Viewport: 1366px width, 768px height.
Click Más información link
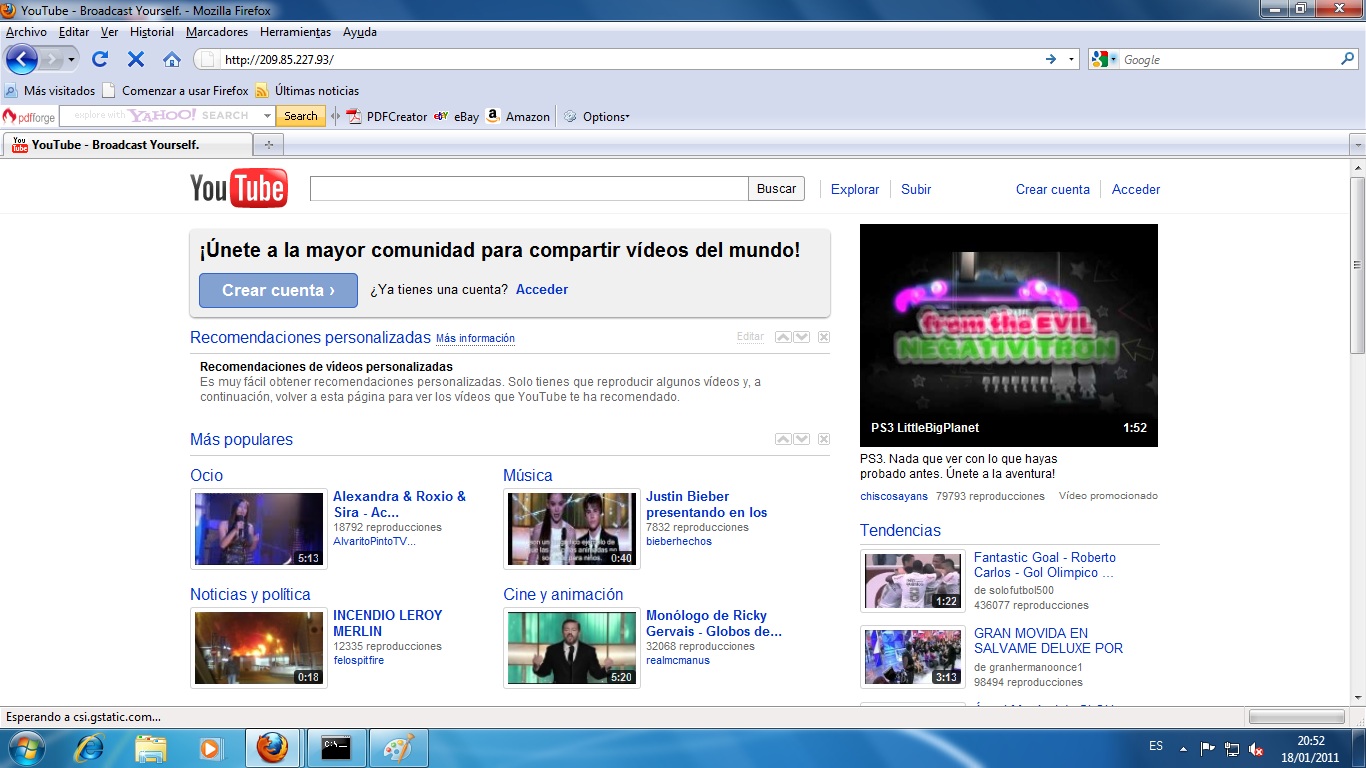pos(475,338)
